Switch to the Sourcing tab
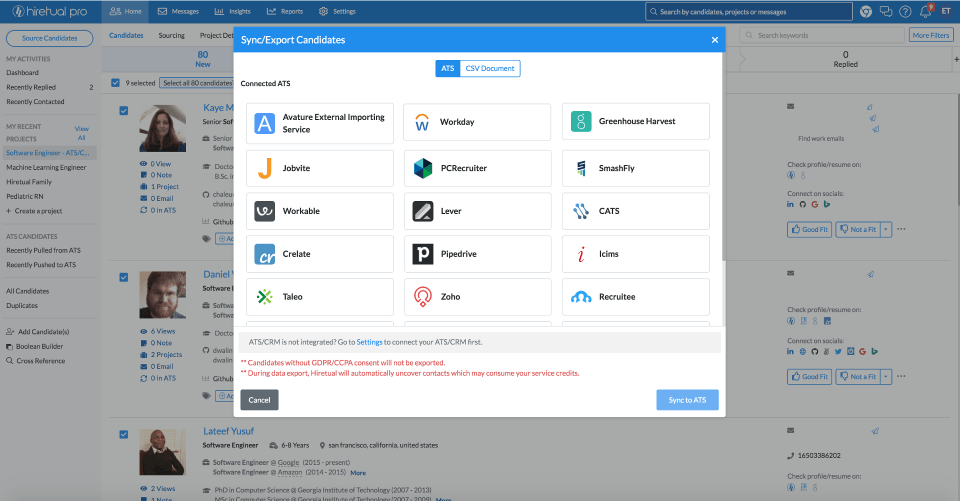960x501 pixels. 171,36
